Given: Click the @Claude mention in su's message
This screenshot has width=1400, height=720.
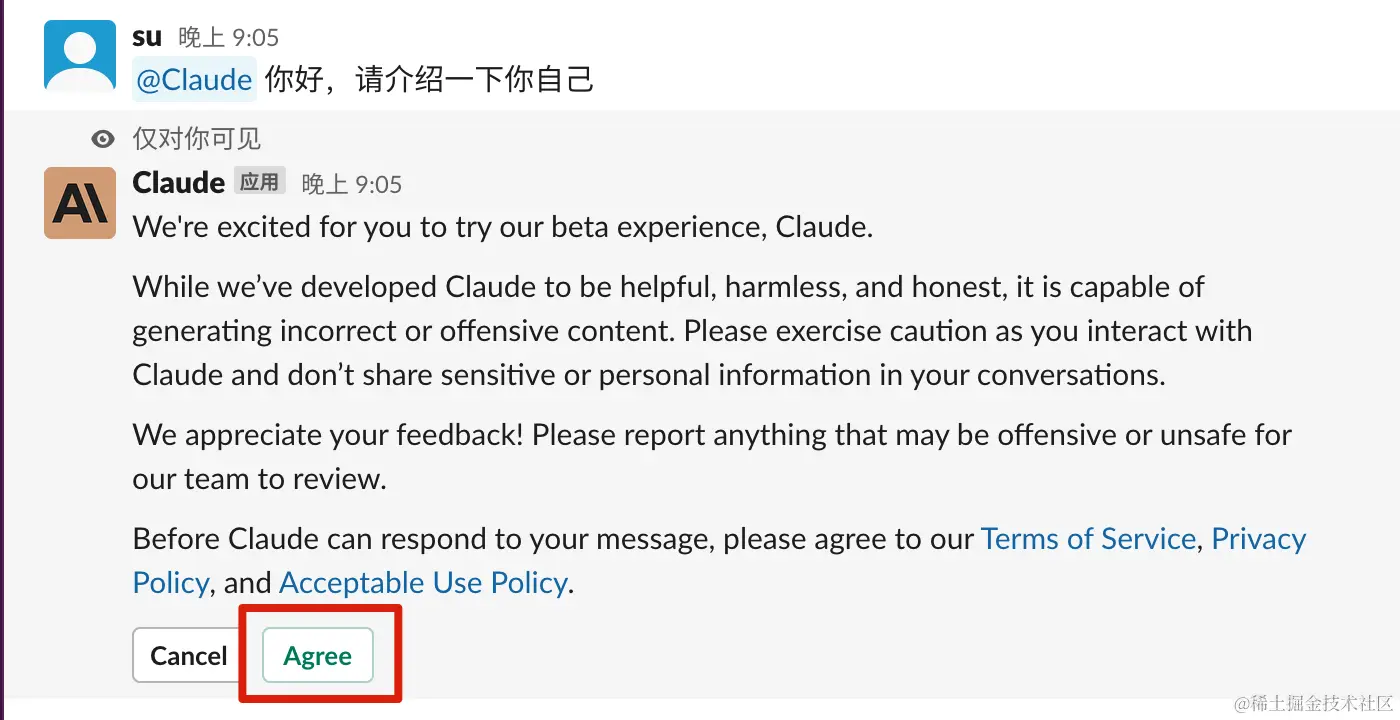Looking at the screenshot, I should (194, 79).
